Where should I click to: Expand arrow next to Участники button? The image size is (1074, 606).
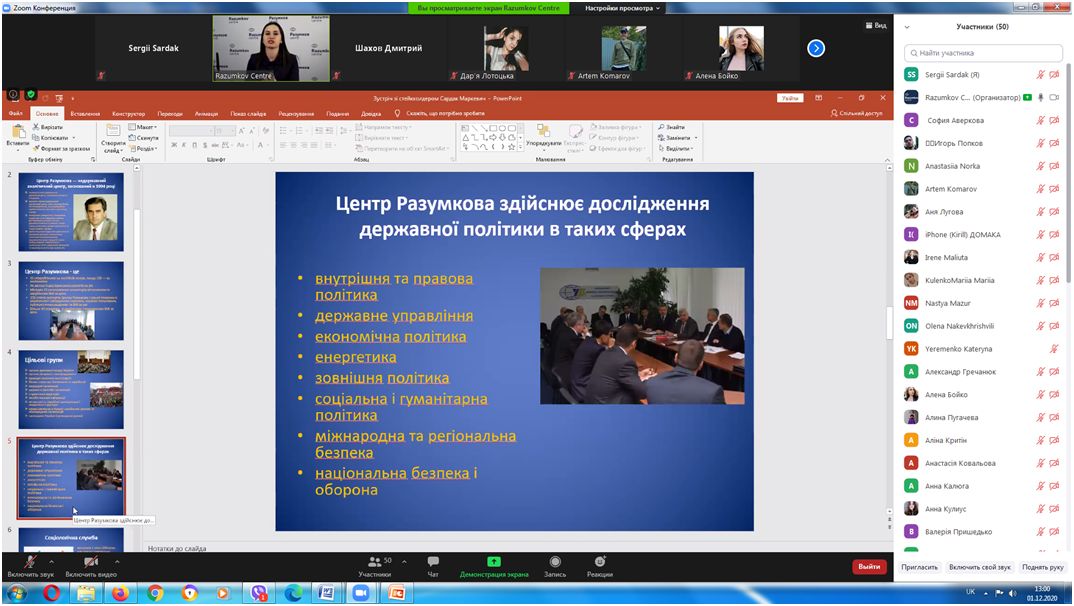click(x=404, y=561)
